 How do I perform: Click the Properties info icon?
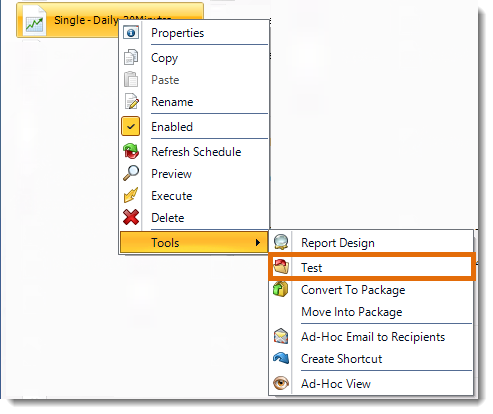click(x=131, y=33)
